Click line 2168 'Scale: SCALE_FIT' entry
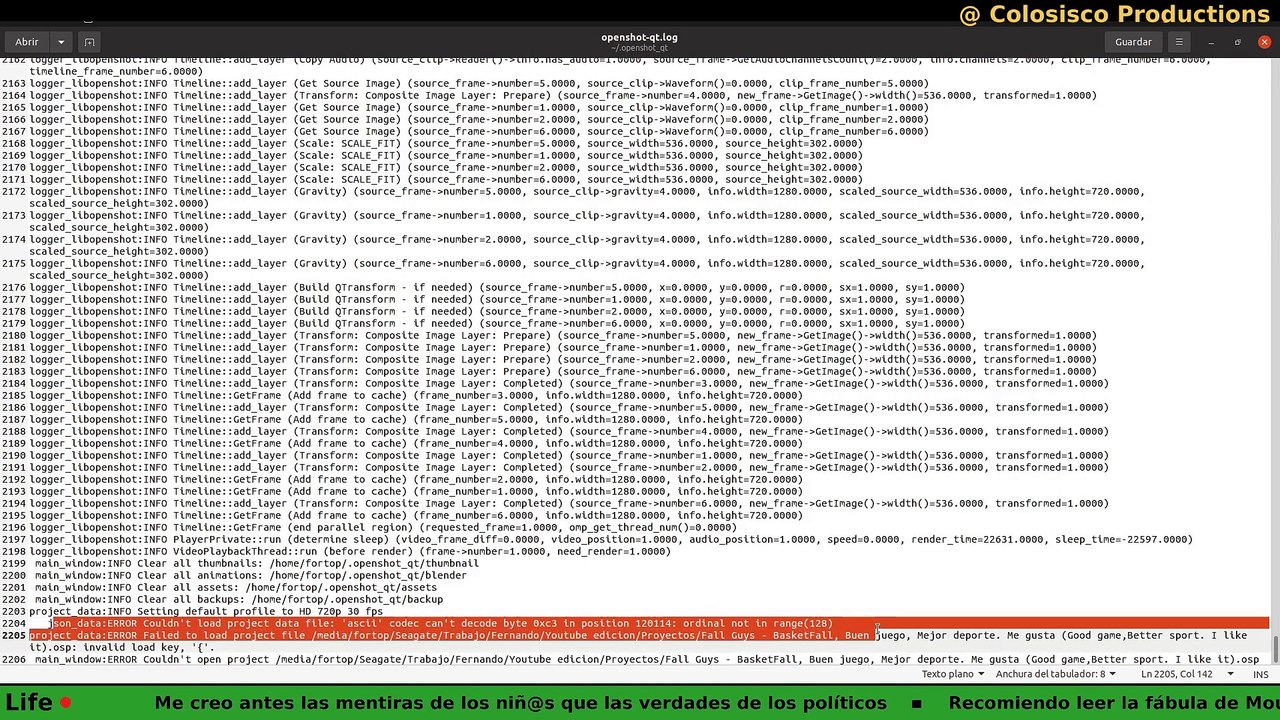The height and width of the screenshot is (720, 1280). 446,143
